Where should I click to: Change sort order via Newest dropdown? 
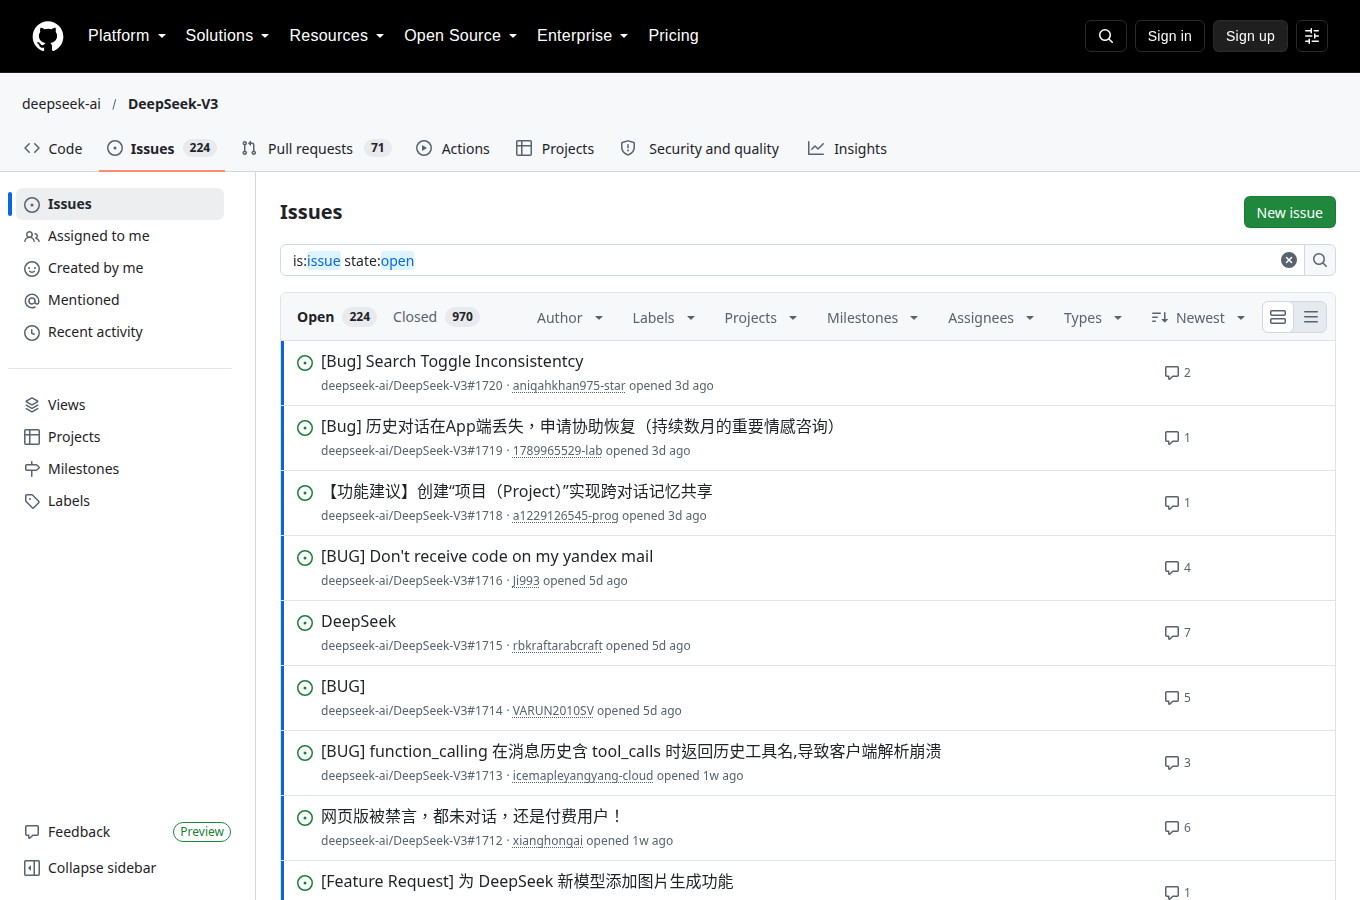[x=1198, y=318]
